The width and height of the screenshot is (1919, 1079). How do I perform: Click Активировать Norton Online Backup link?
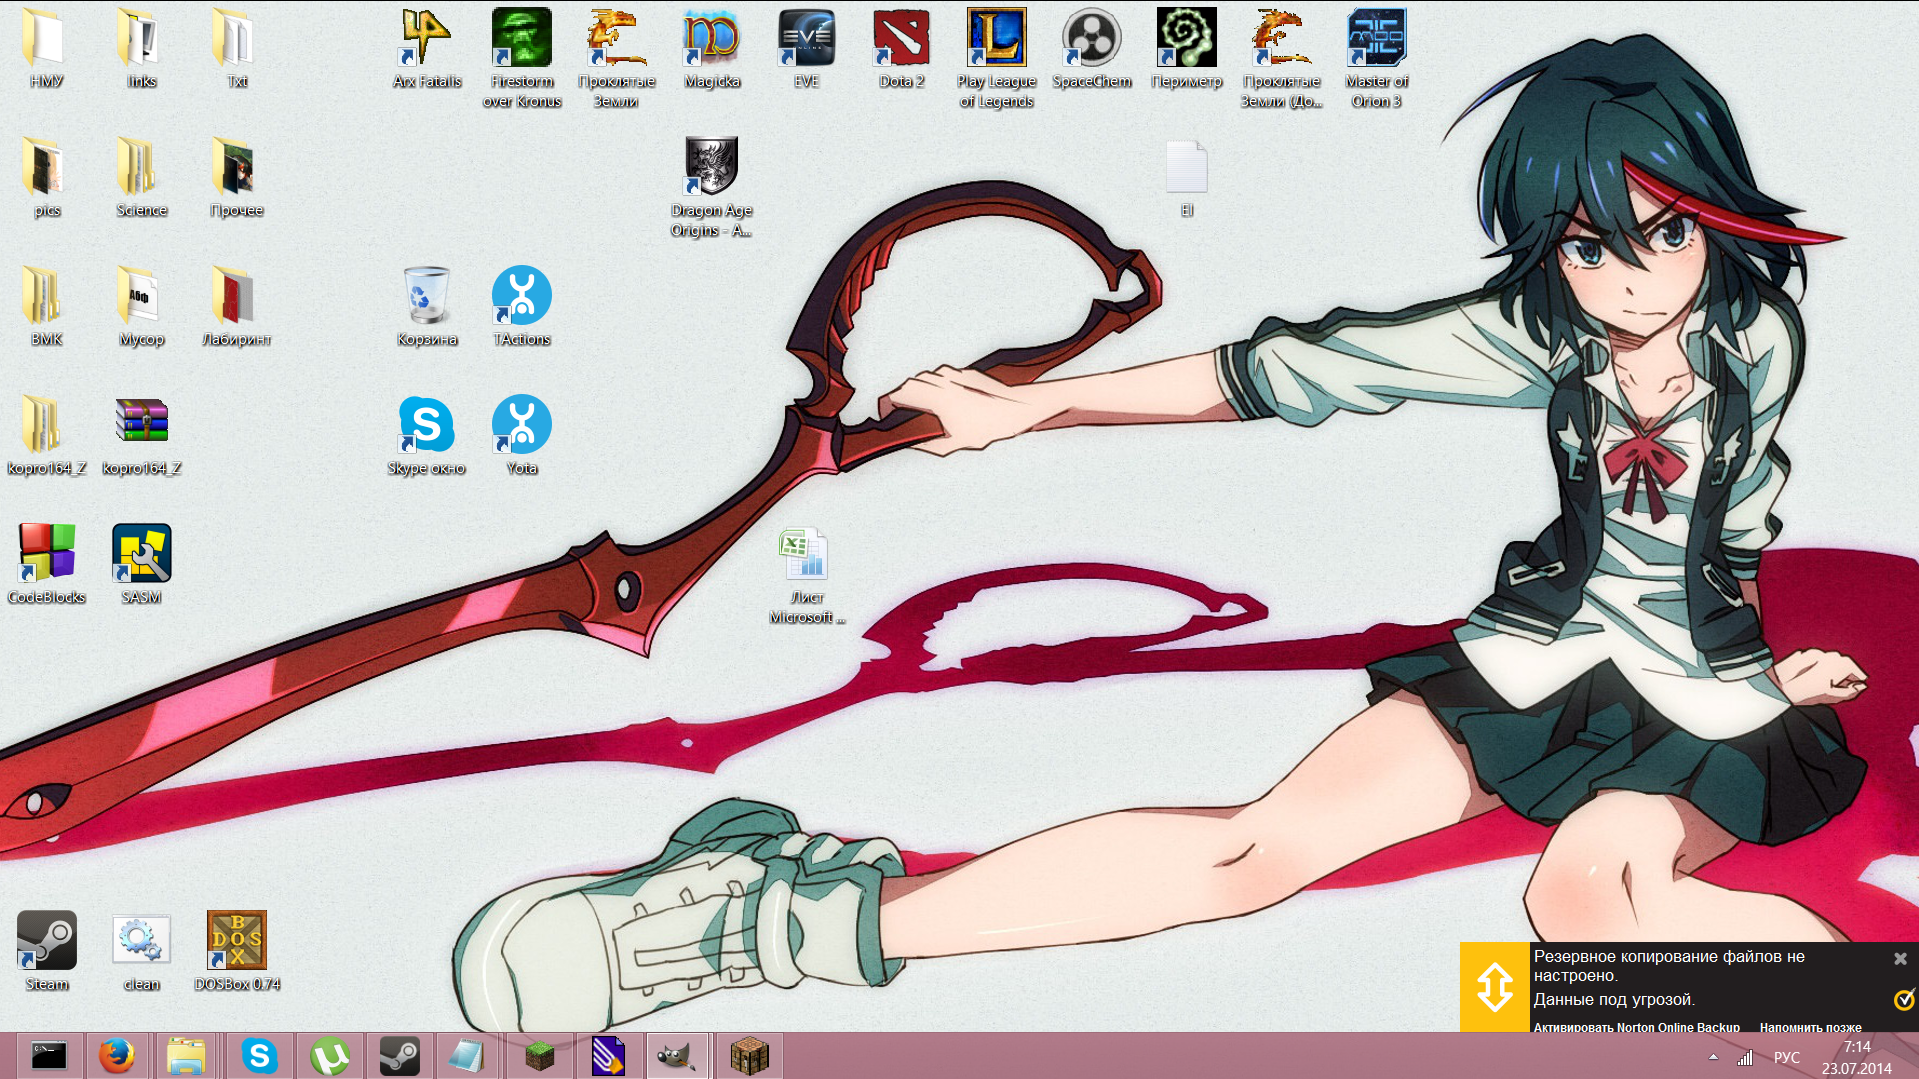click(1636, 1027)
